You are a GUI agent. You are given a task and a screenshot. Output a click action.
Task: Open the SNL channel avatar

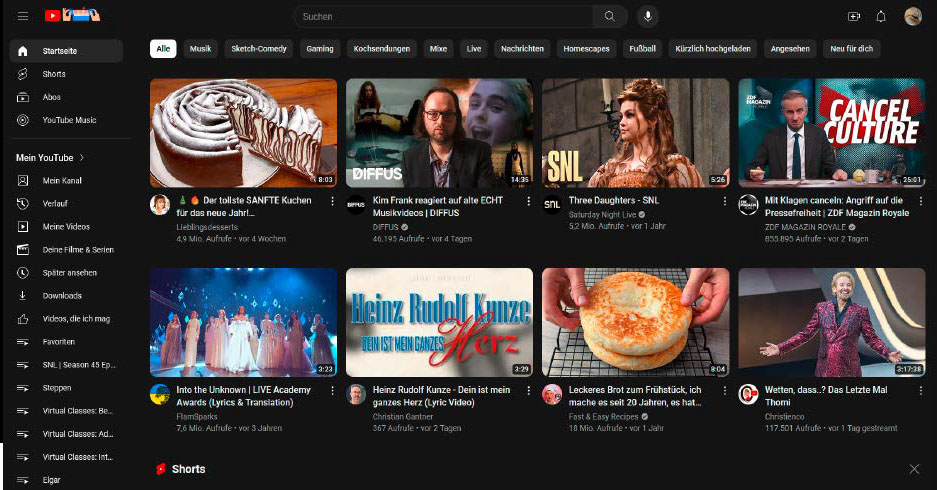click(x=552, y=205)
